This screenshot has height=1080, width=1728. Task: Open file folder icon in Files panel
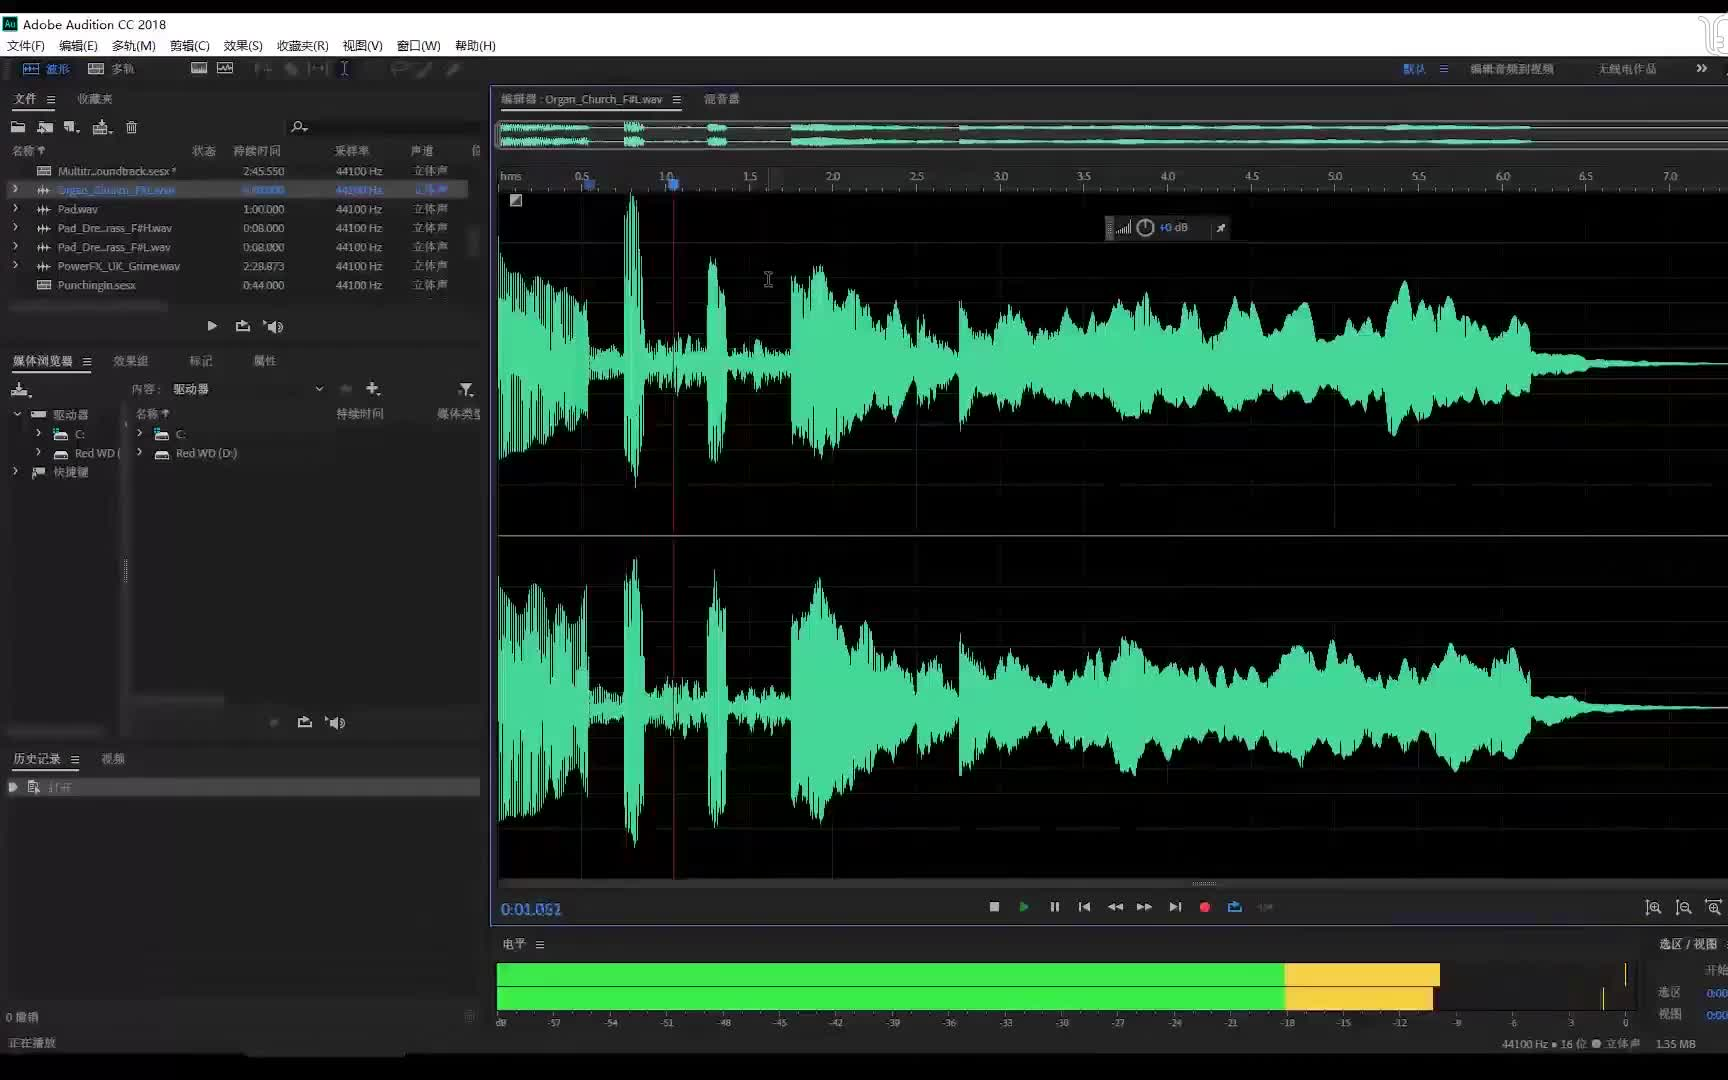18,127
